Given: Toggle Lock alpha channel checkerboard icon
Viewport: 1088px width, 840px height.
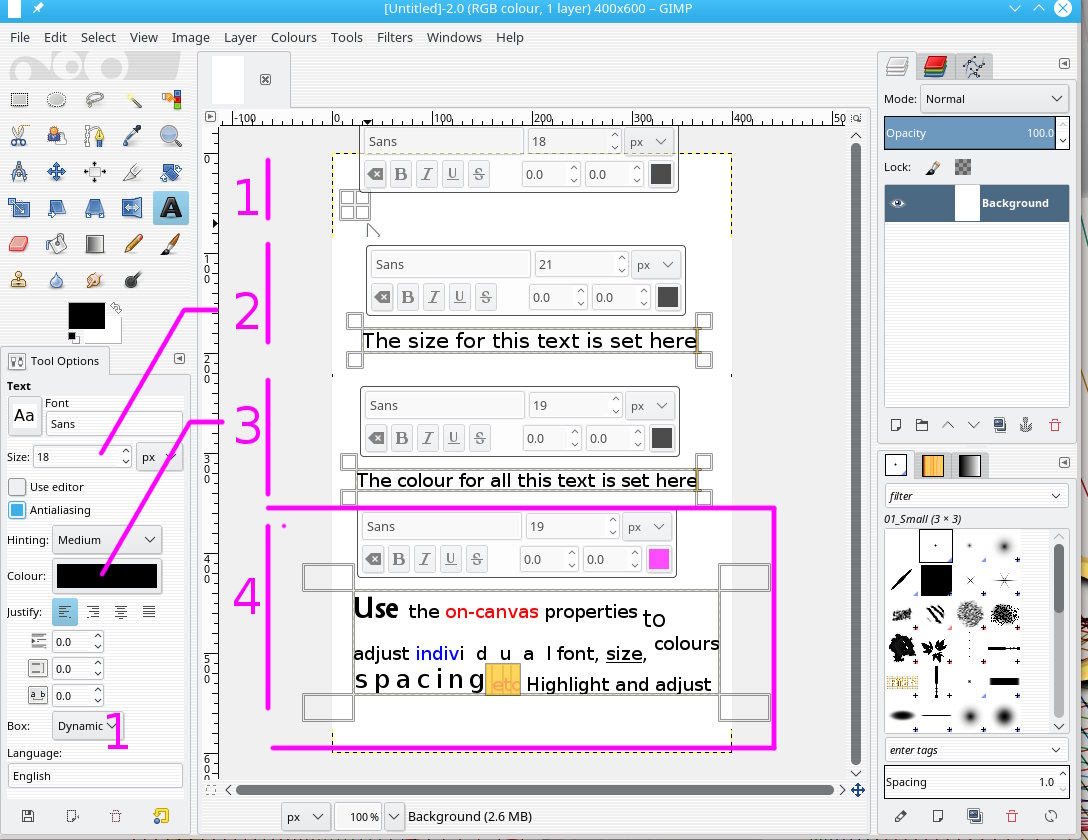Looking at the screenshot, I should tap(963, 167).
